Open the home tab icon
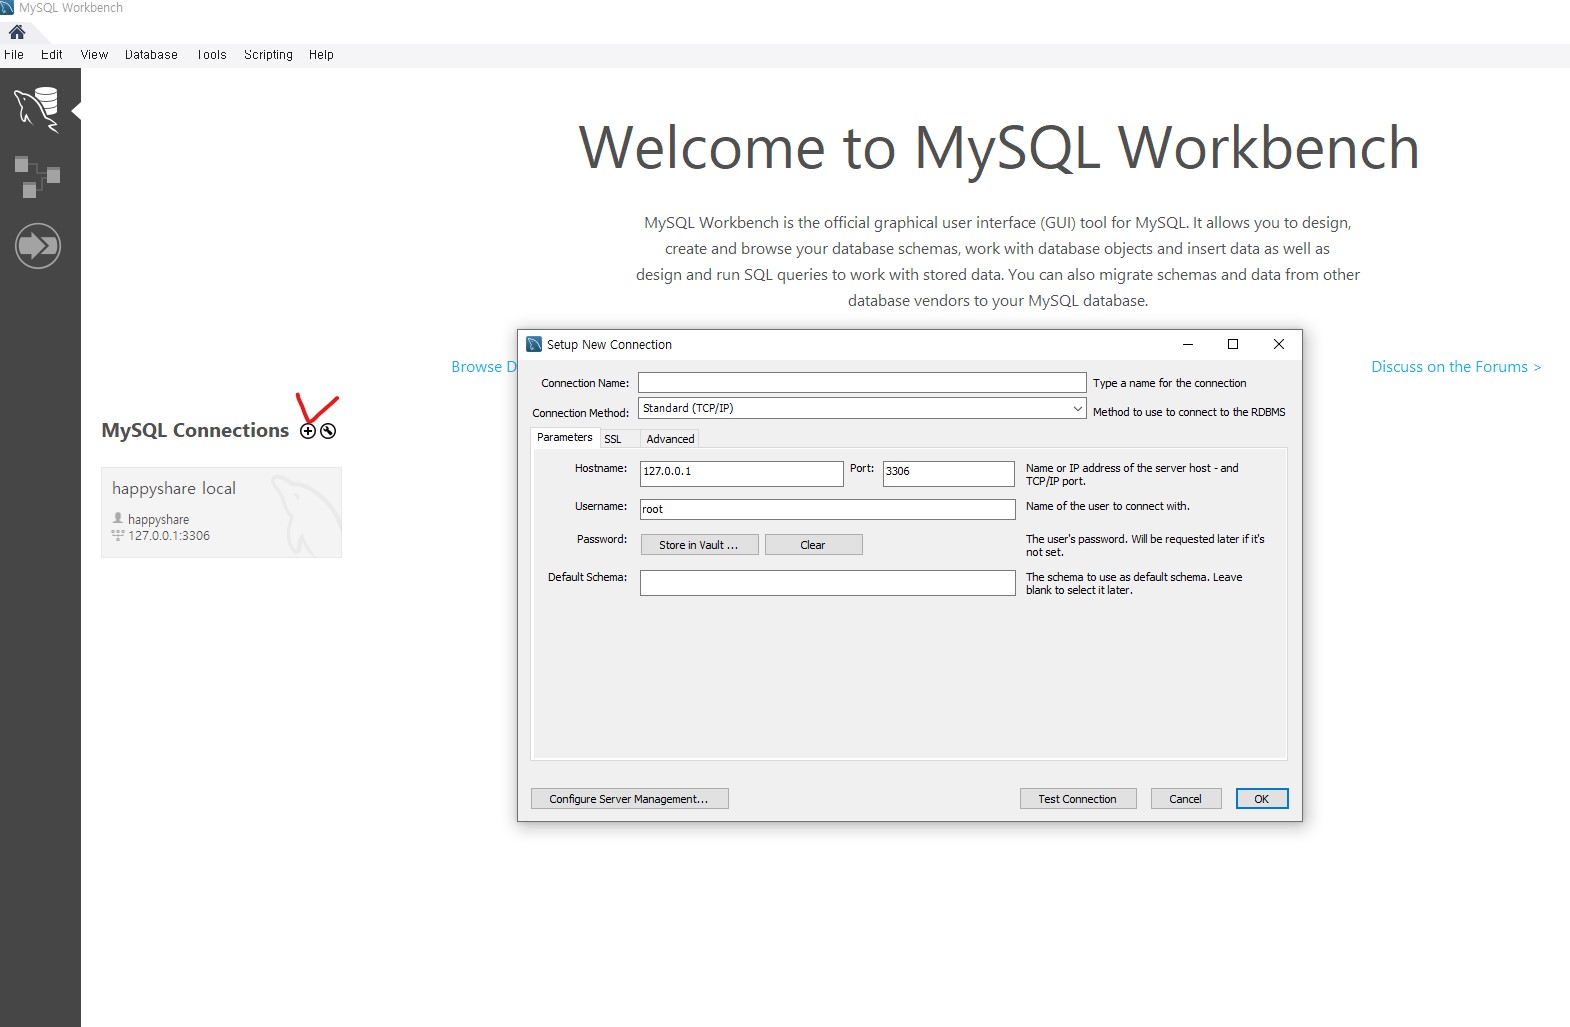 (x=17, y=32)
